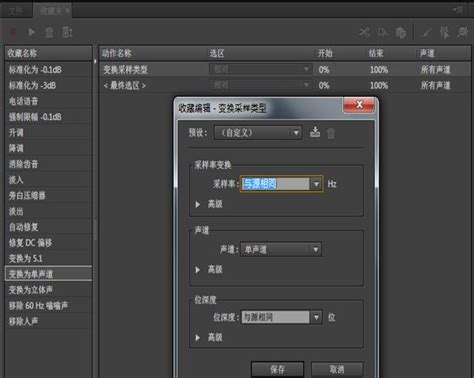Screen dimensions: 474x378
Task: Click the play favorite button
Action: (31, 32)
